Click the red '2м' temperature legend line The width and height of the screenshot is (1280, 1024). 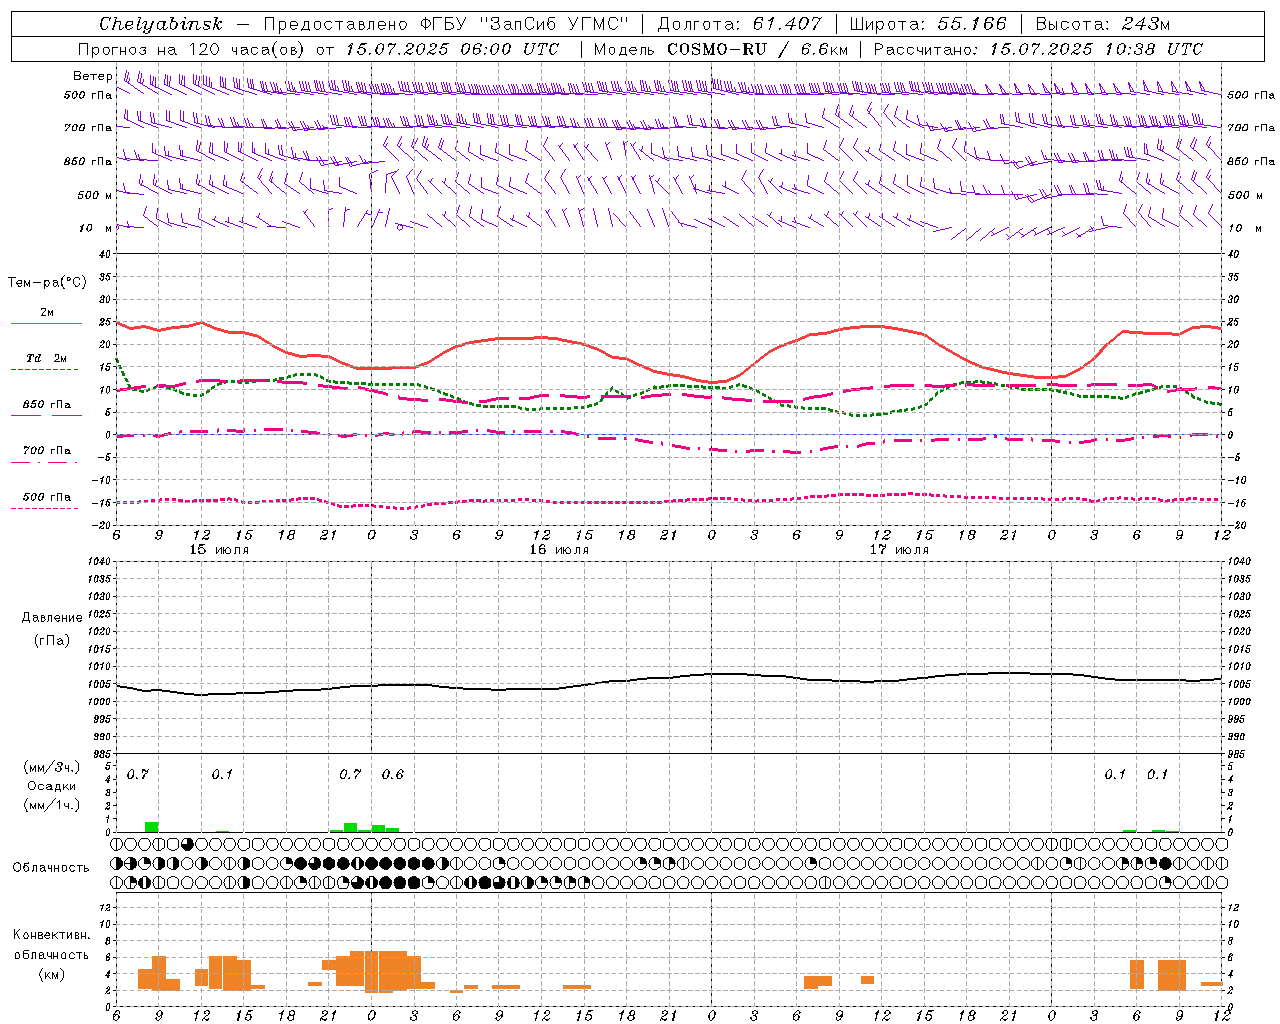coord(47,324)
